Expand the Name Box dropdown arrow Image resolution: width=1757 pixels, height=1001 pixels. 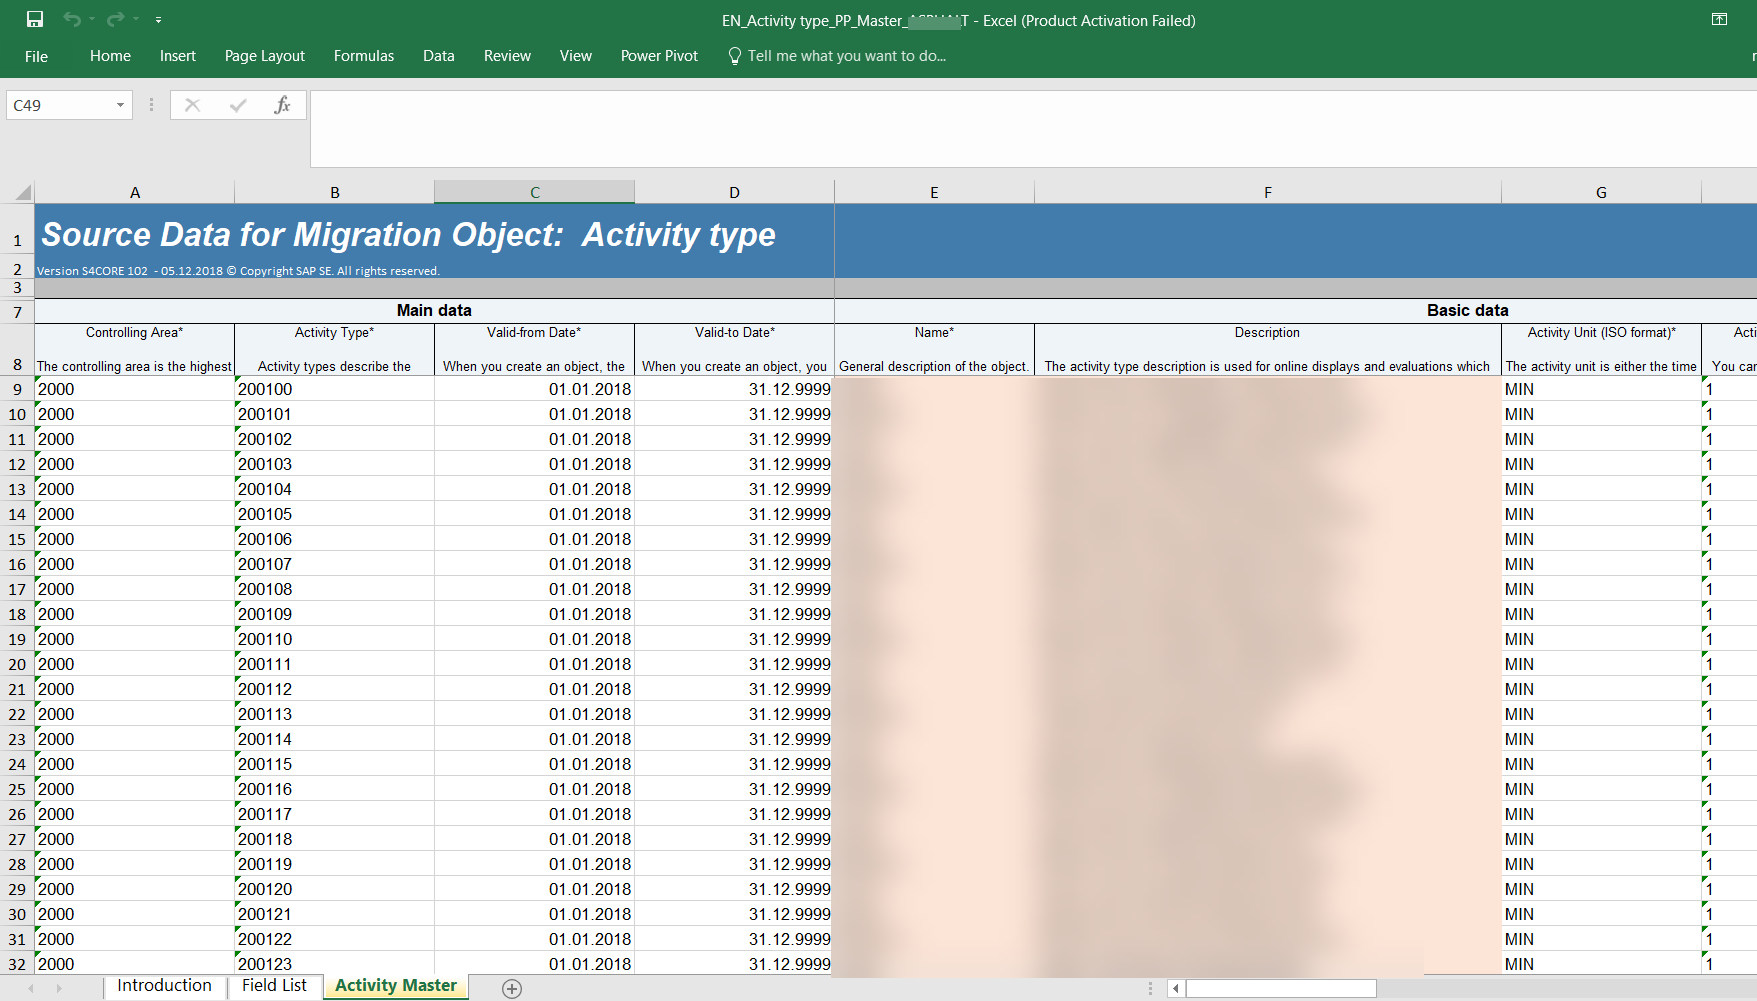pyautogui.click(x=120, y=105)
